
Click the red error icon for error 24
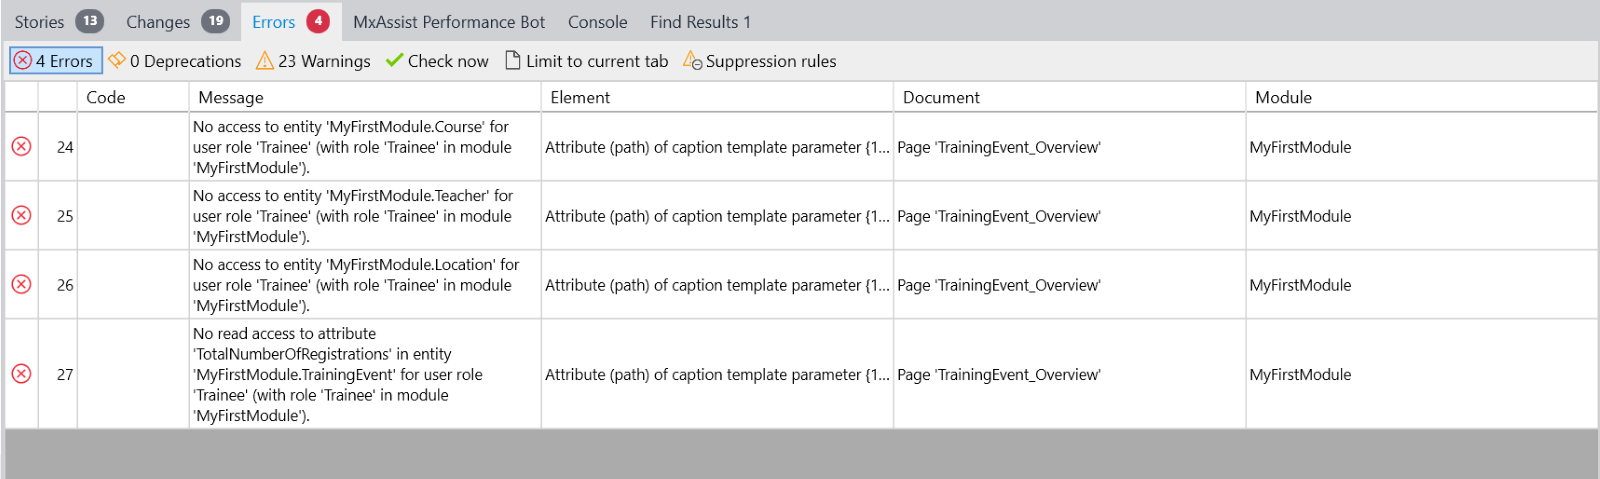(x=21, y=147)
